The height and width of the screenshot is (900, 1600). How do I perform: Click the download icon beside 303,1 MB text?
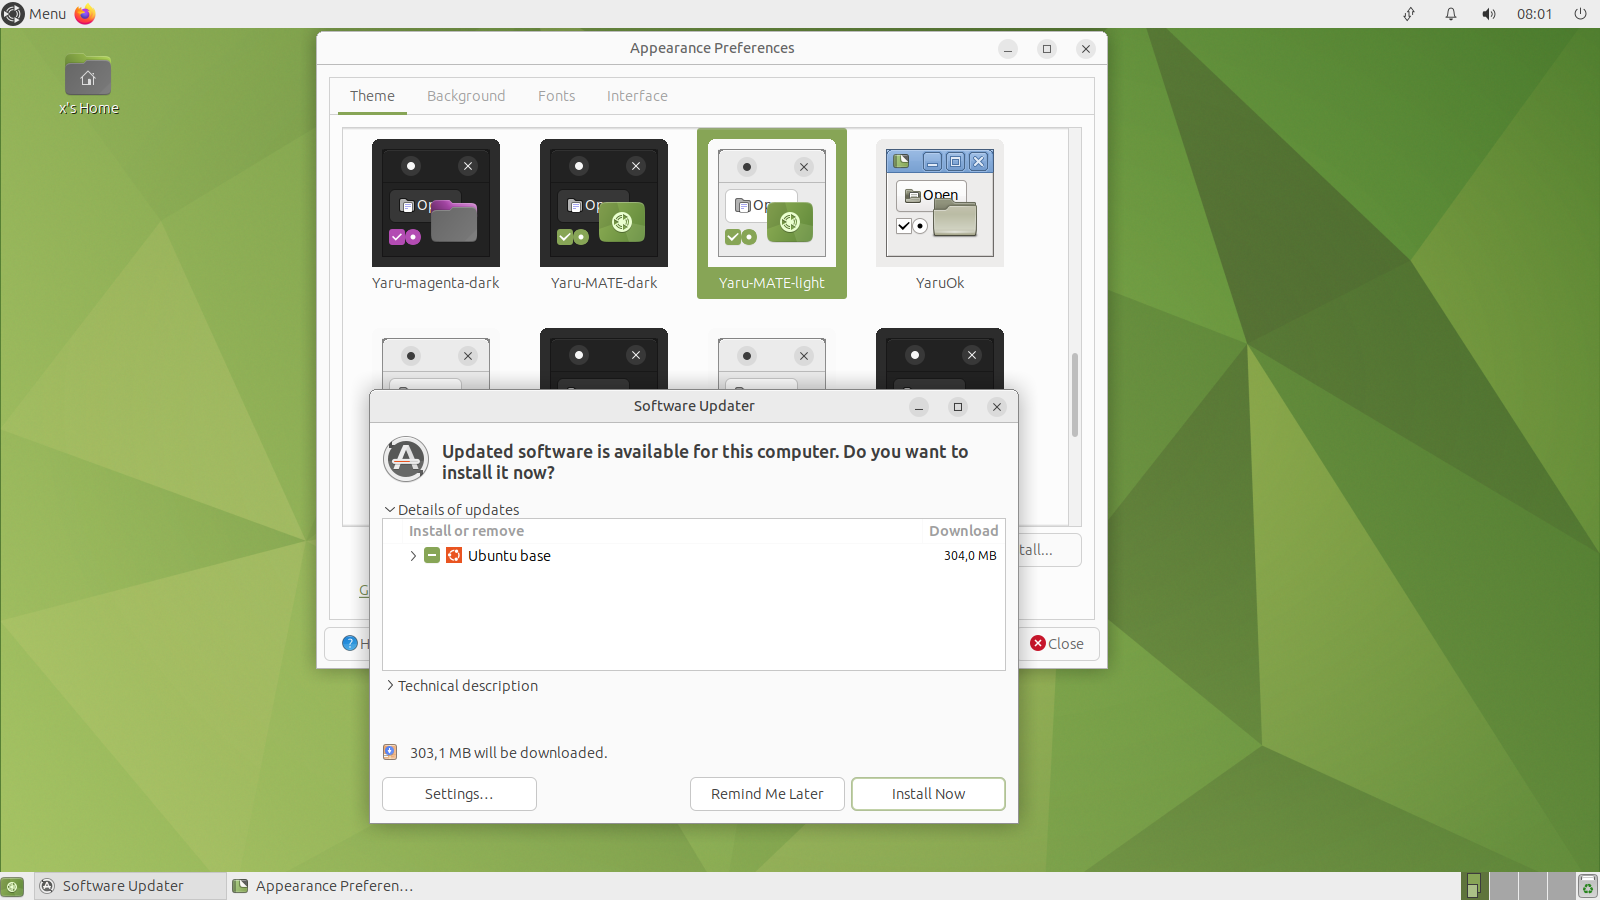tap(389, 752)
